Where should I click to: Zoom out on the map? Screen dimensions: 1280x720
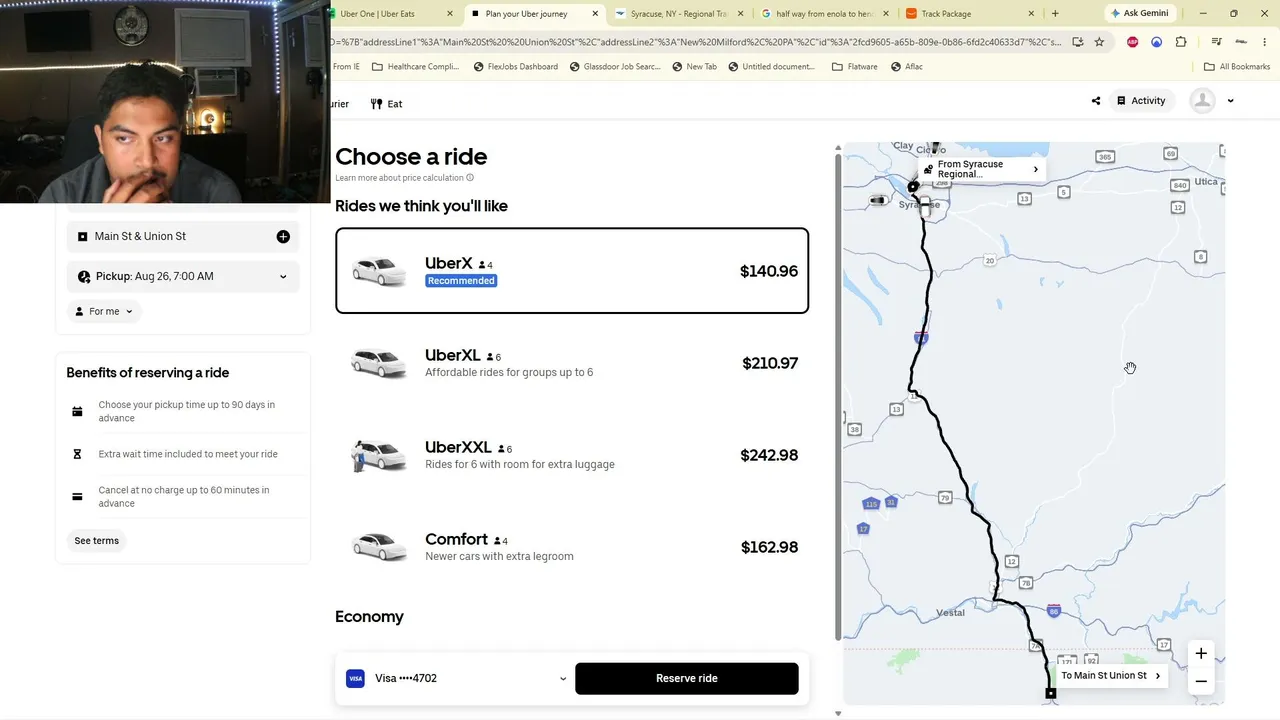click(x=1201, y=682)
